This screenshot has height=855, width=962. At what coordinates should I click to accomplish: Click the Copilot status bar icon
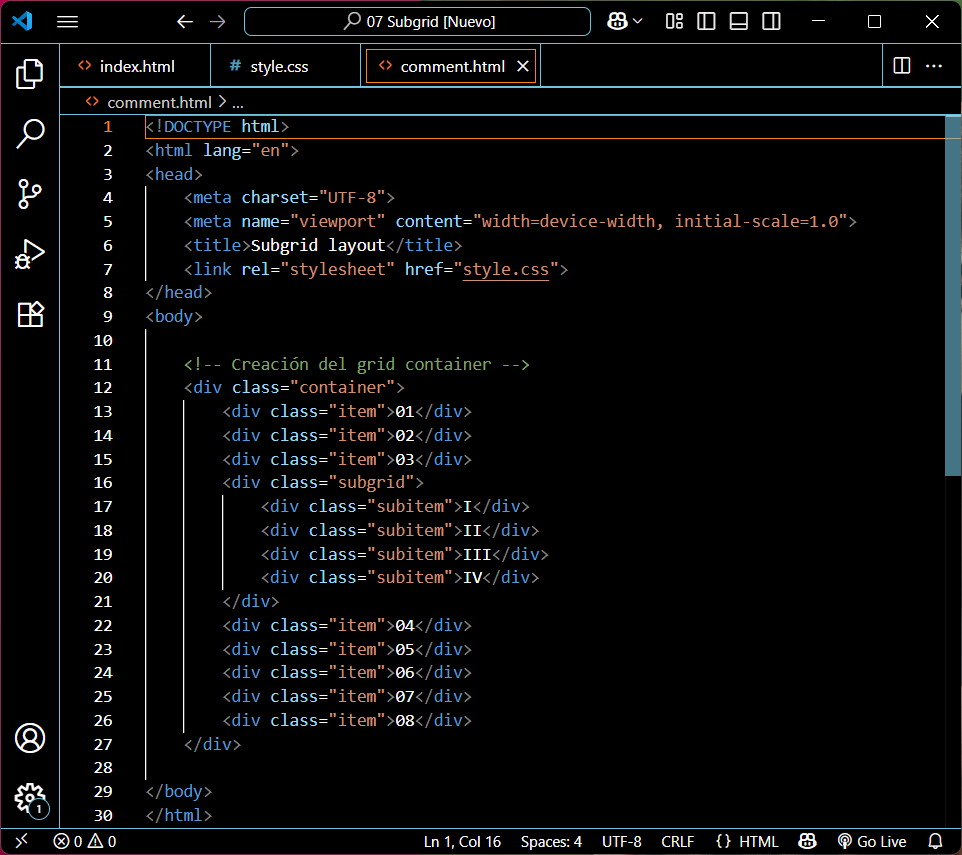[x=807, y=841]
